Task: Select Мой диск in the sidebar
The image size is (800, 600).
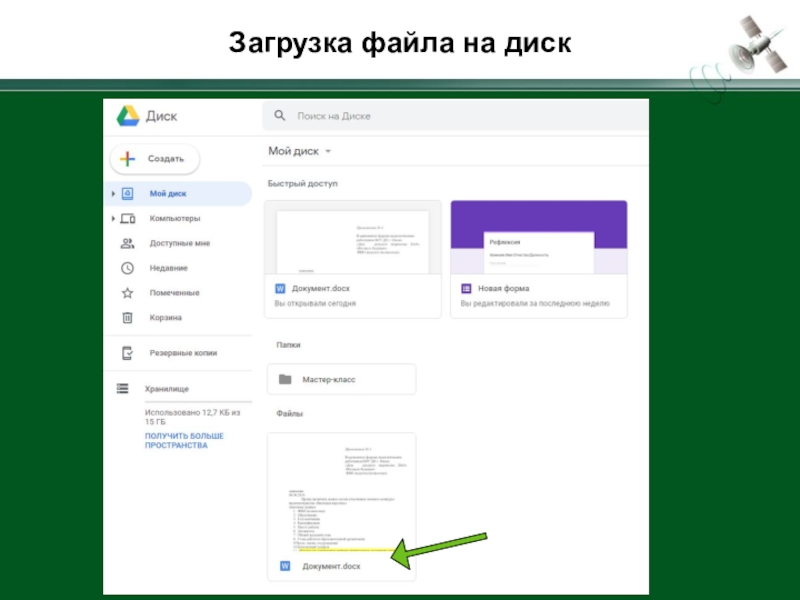Action: (168, 193)
